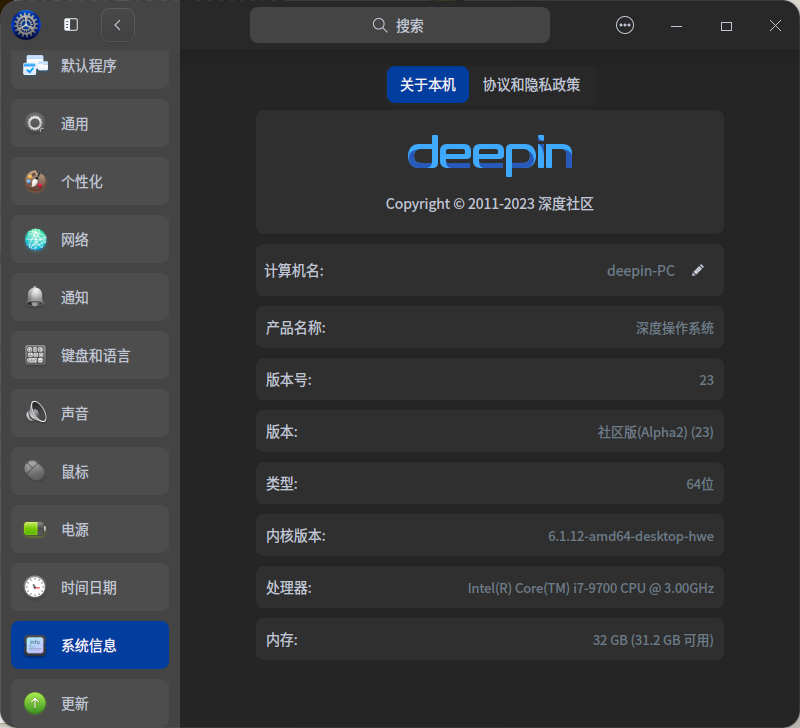The width and height of the screenshot is (800, 728).
Task: Open 时间日期 date and time settings
Action: (x=90, y=588)
